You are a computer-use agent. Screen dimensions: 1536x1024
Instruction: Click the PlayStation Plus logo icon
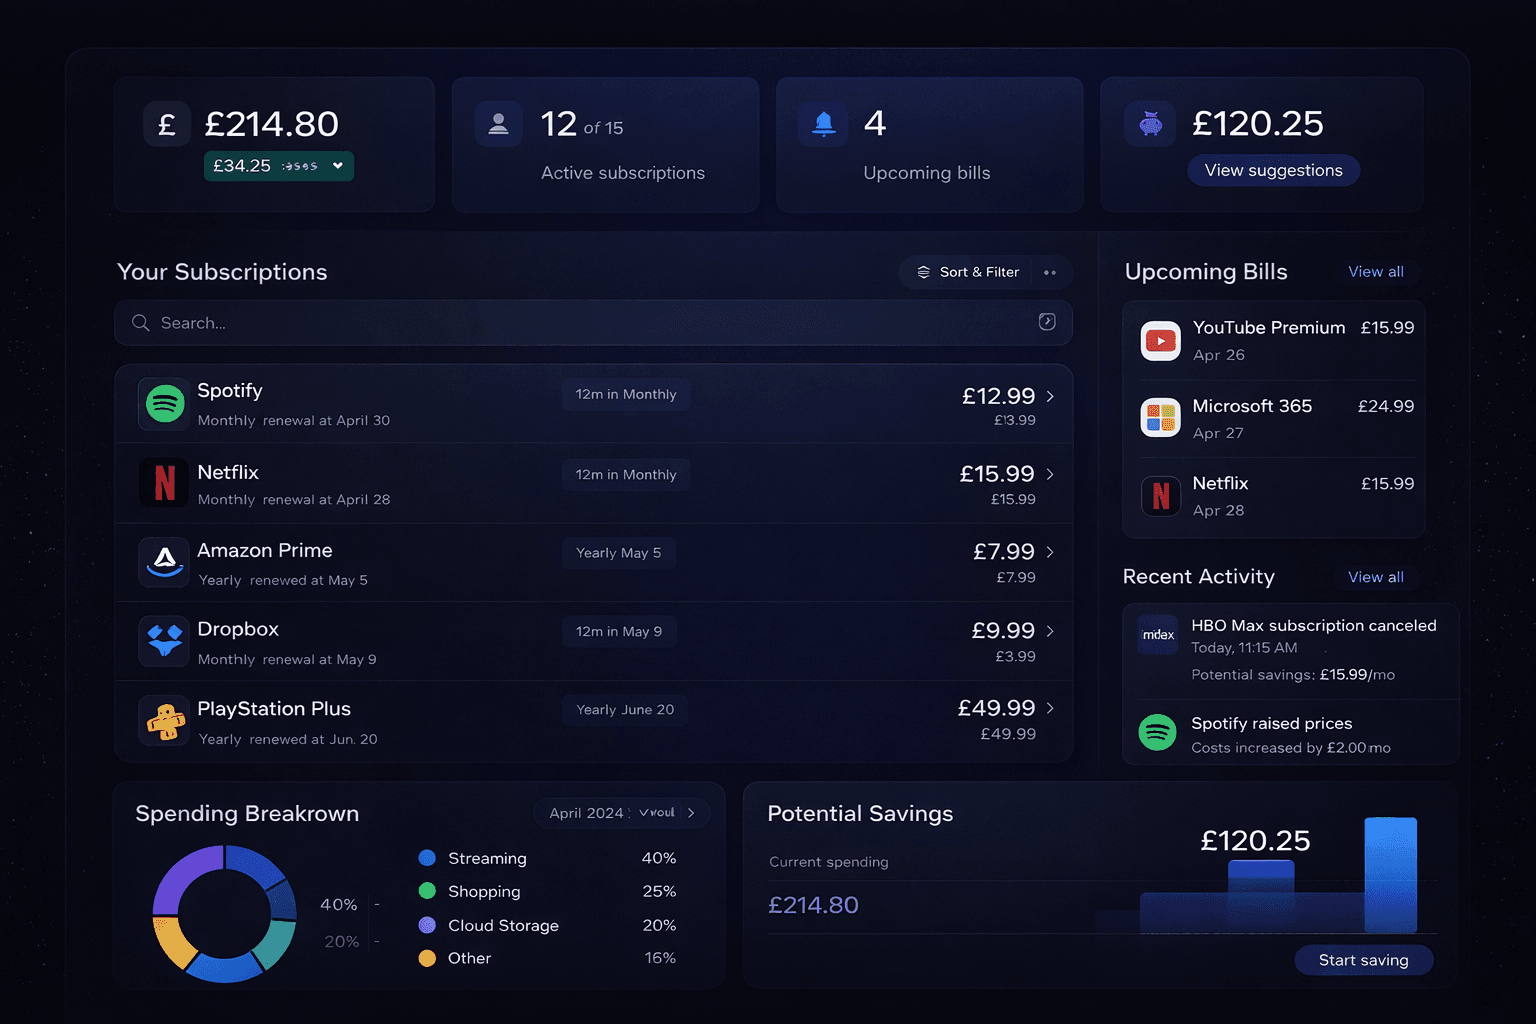165,720
